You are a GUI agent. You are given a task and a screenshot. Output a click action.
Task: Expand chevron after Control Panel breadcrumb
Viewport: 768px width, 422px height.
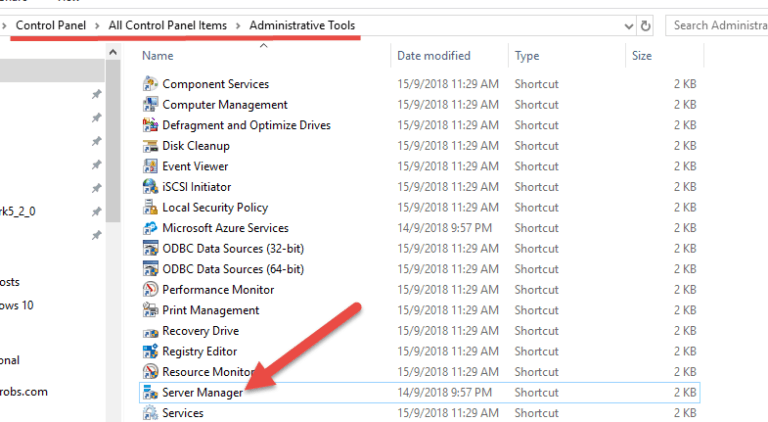(97, 25)
